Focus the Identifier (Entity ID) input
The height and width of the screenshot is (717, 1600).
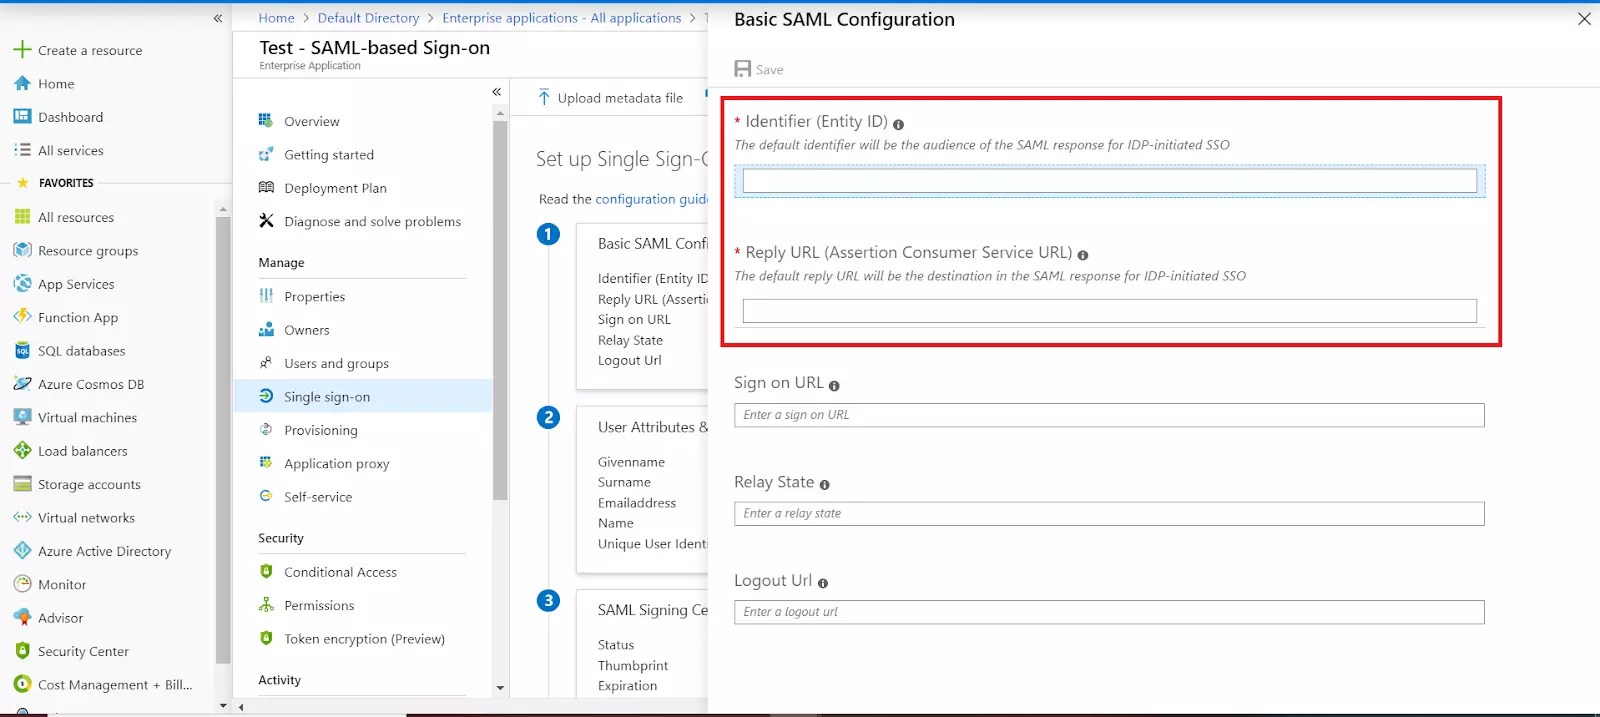[1109, 181]
